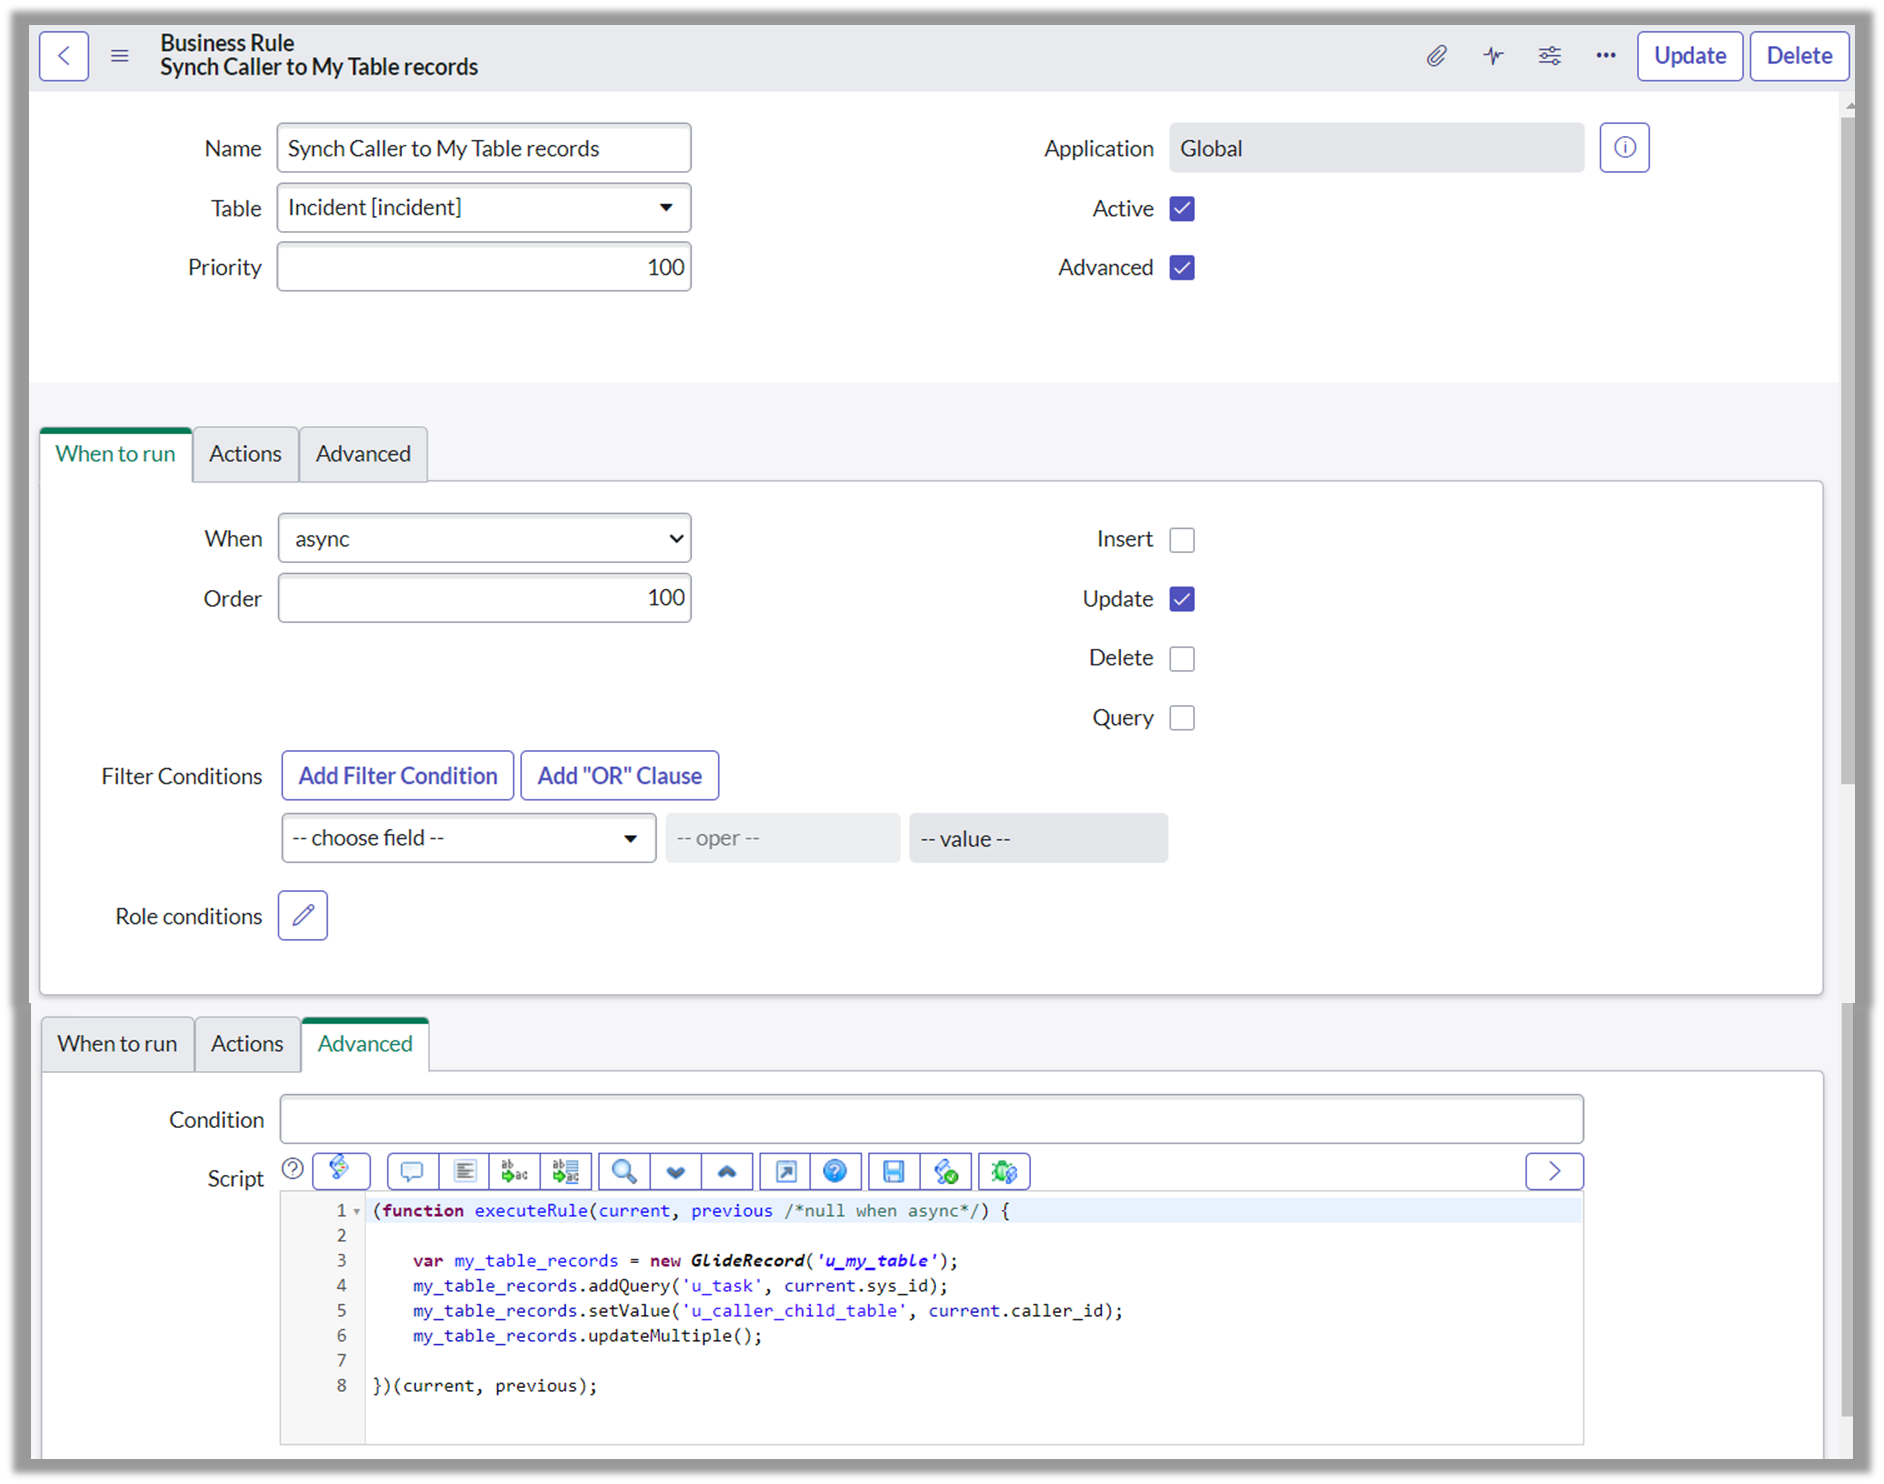Disable the Update action checkbox
Image resolution: width=1884 pixels, height=1484 pixels.
click(1181, 598)
